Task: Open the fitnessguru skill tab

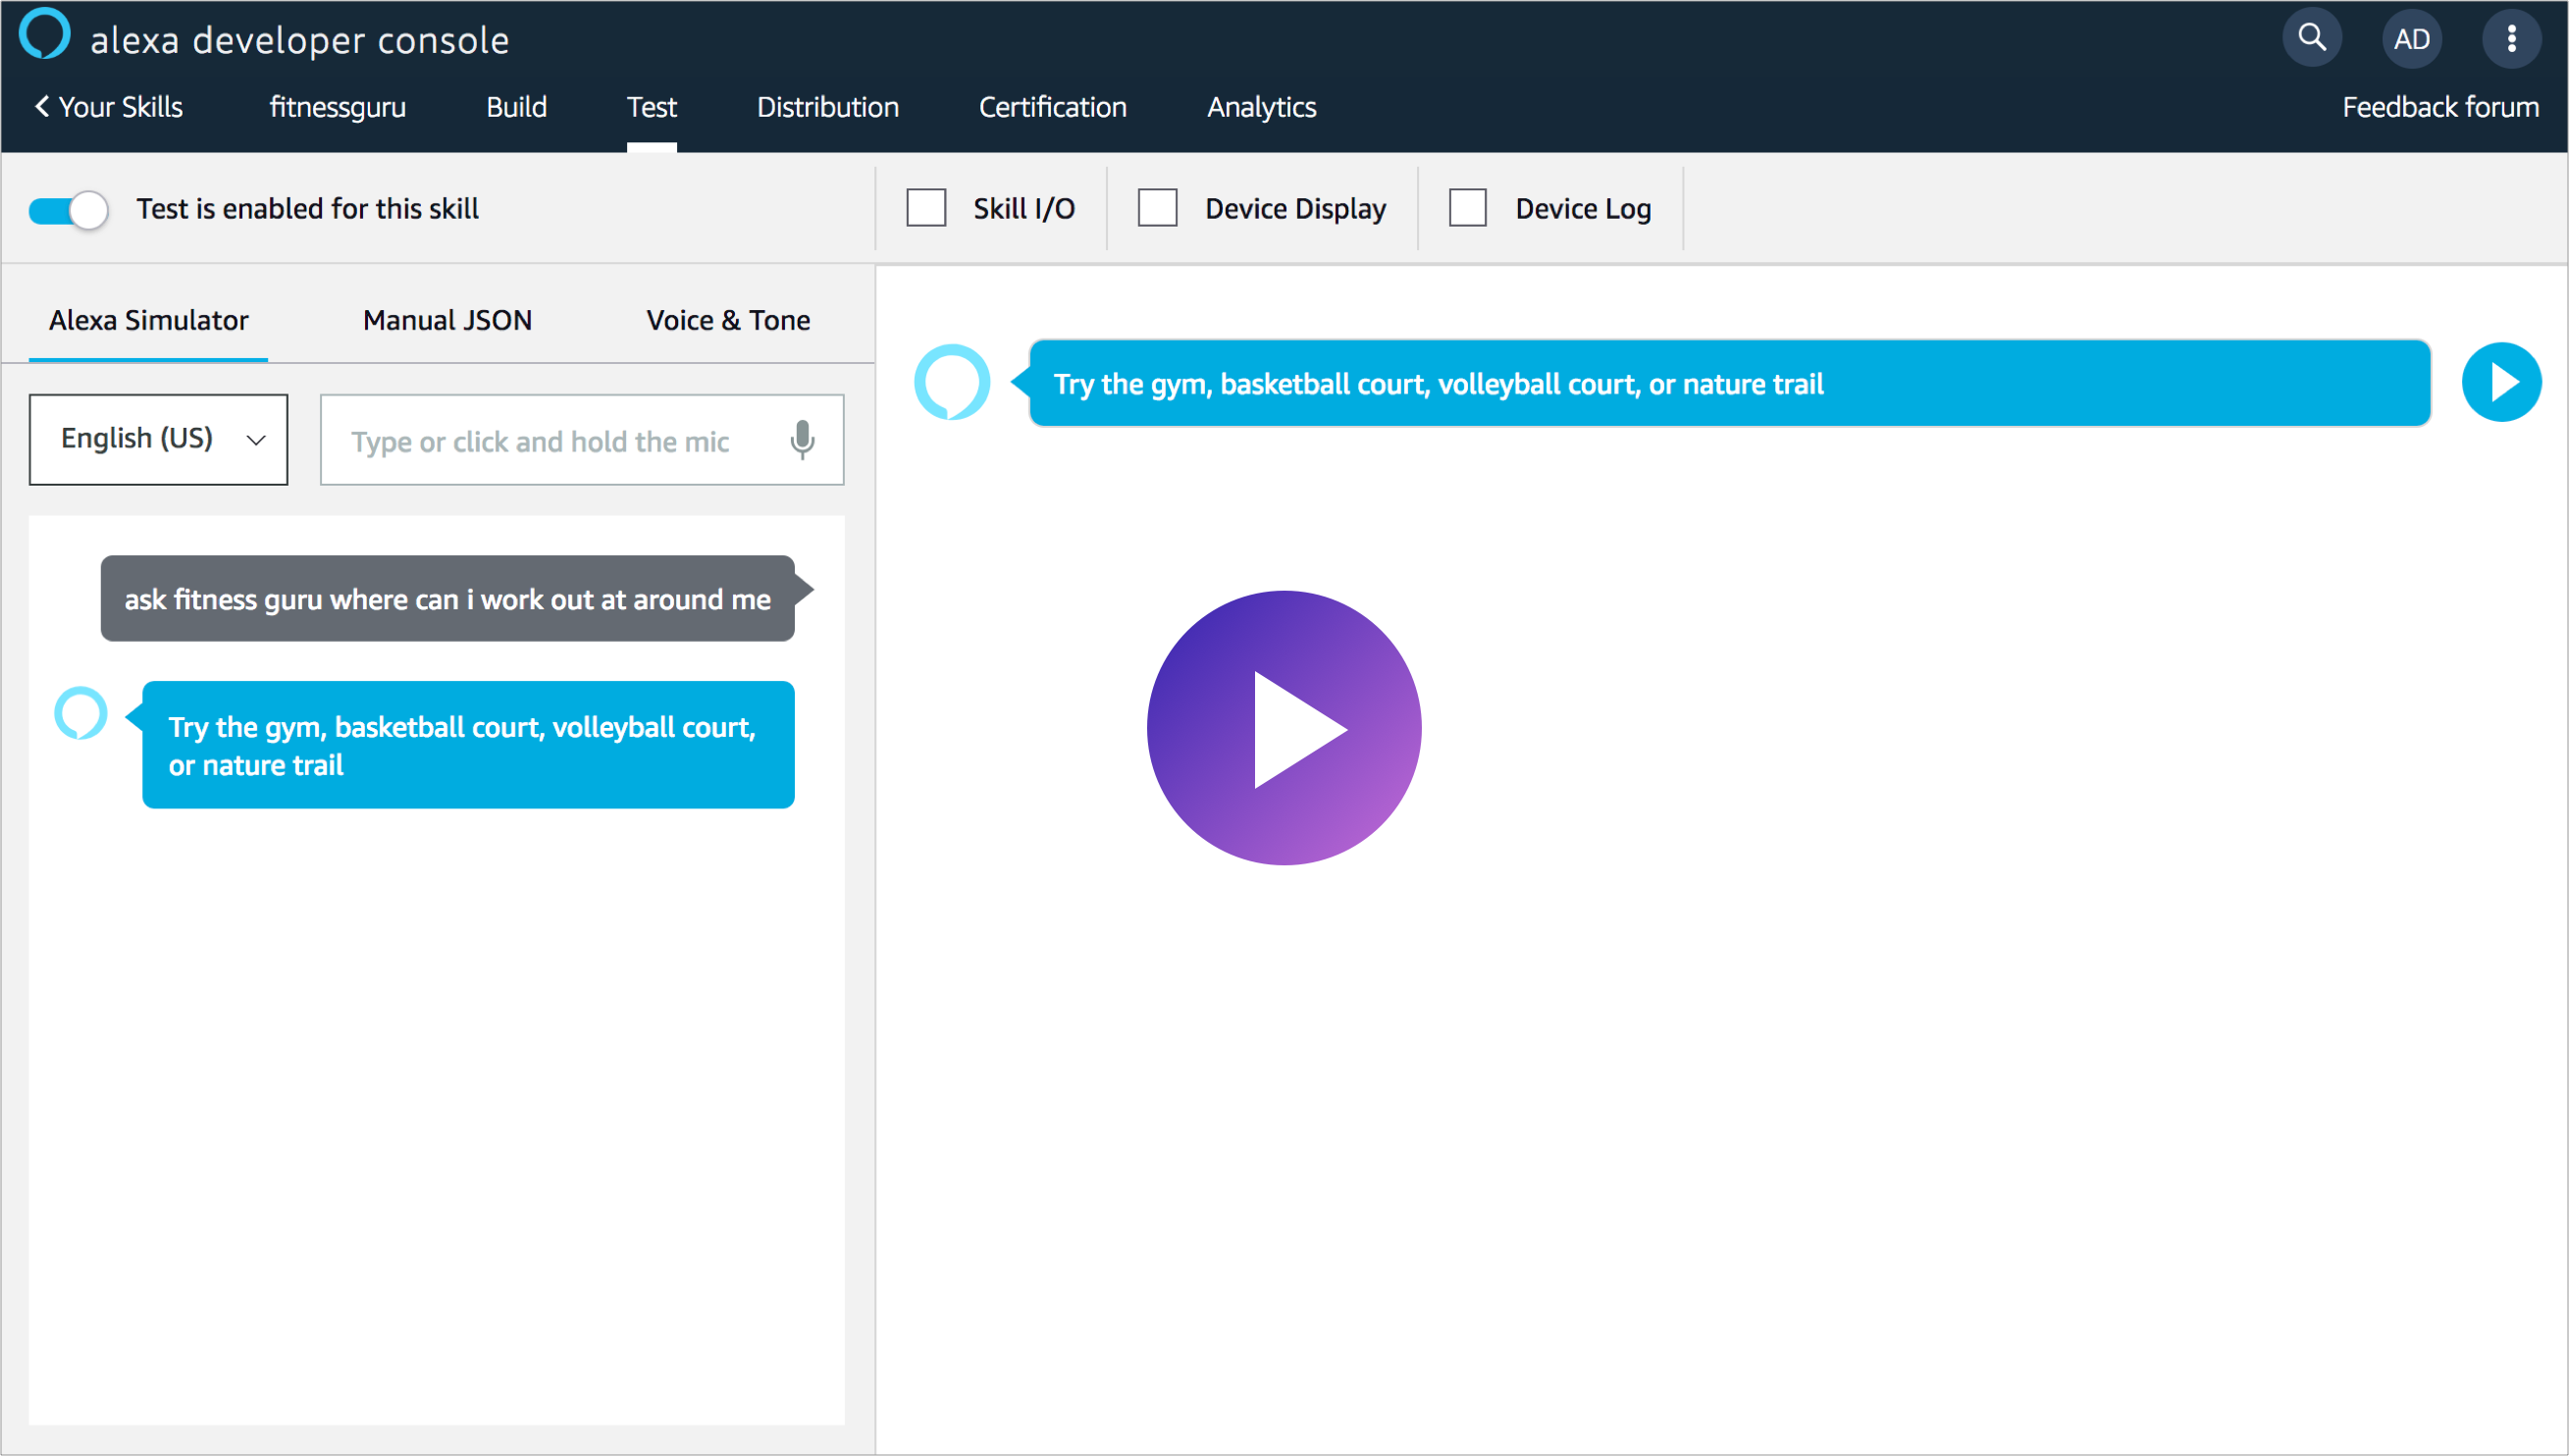Action: pos(337,107)
